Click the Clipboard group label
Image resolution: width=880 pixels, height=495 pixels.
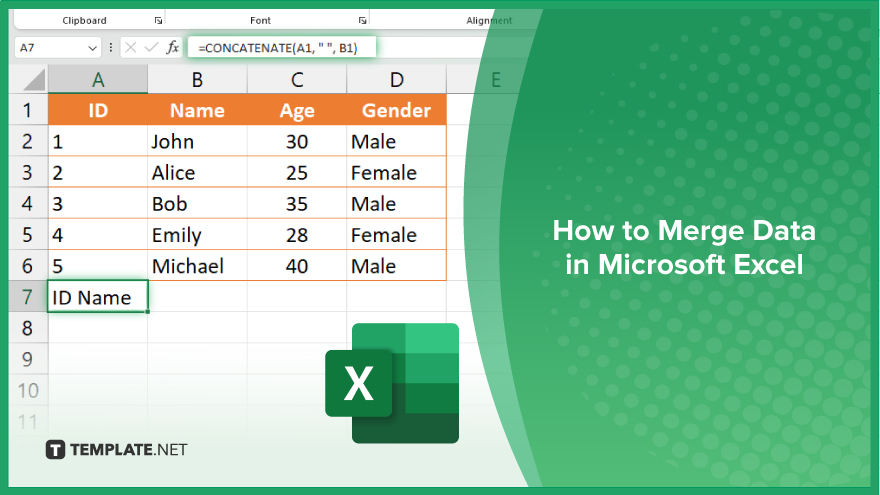coord(84,20)
